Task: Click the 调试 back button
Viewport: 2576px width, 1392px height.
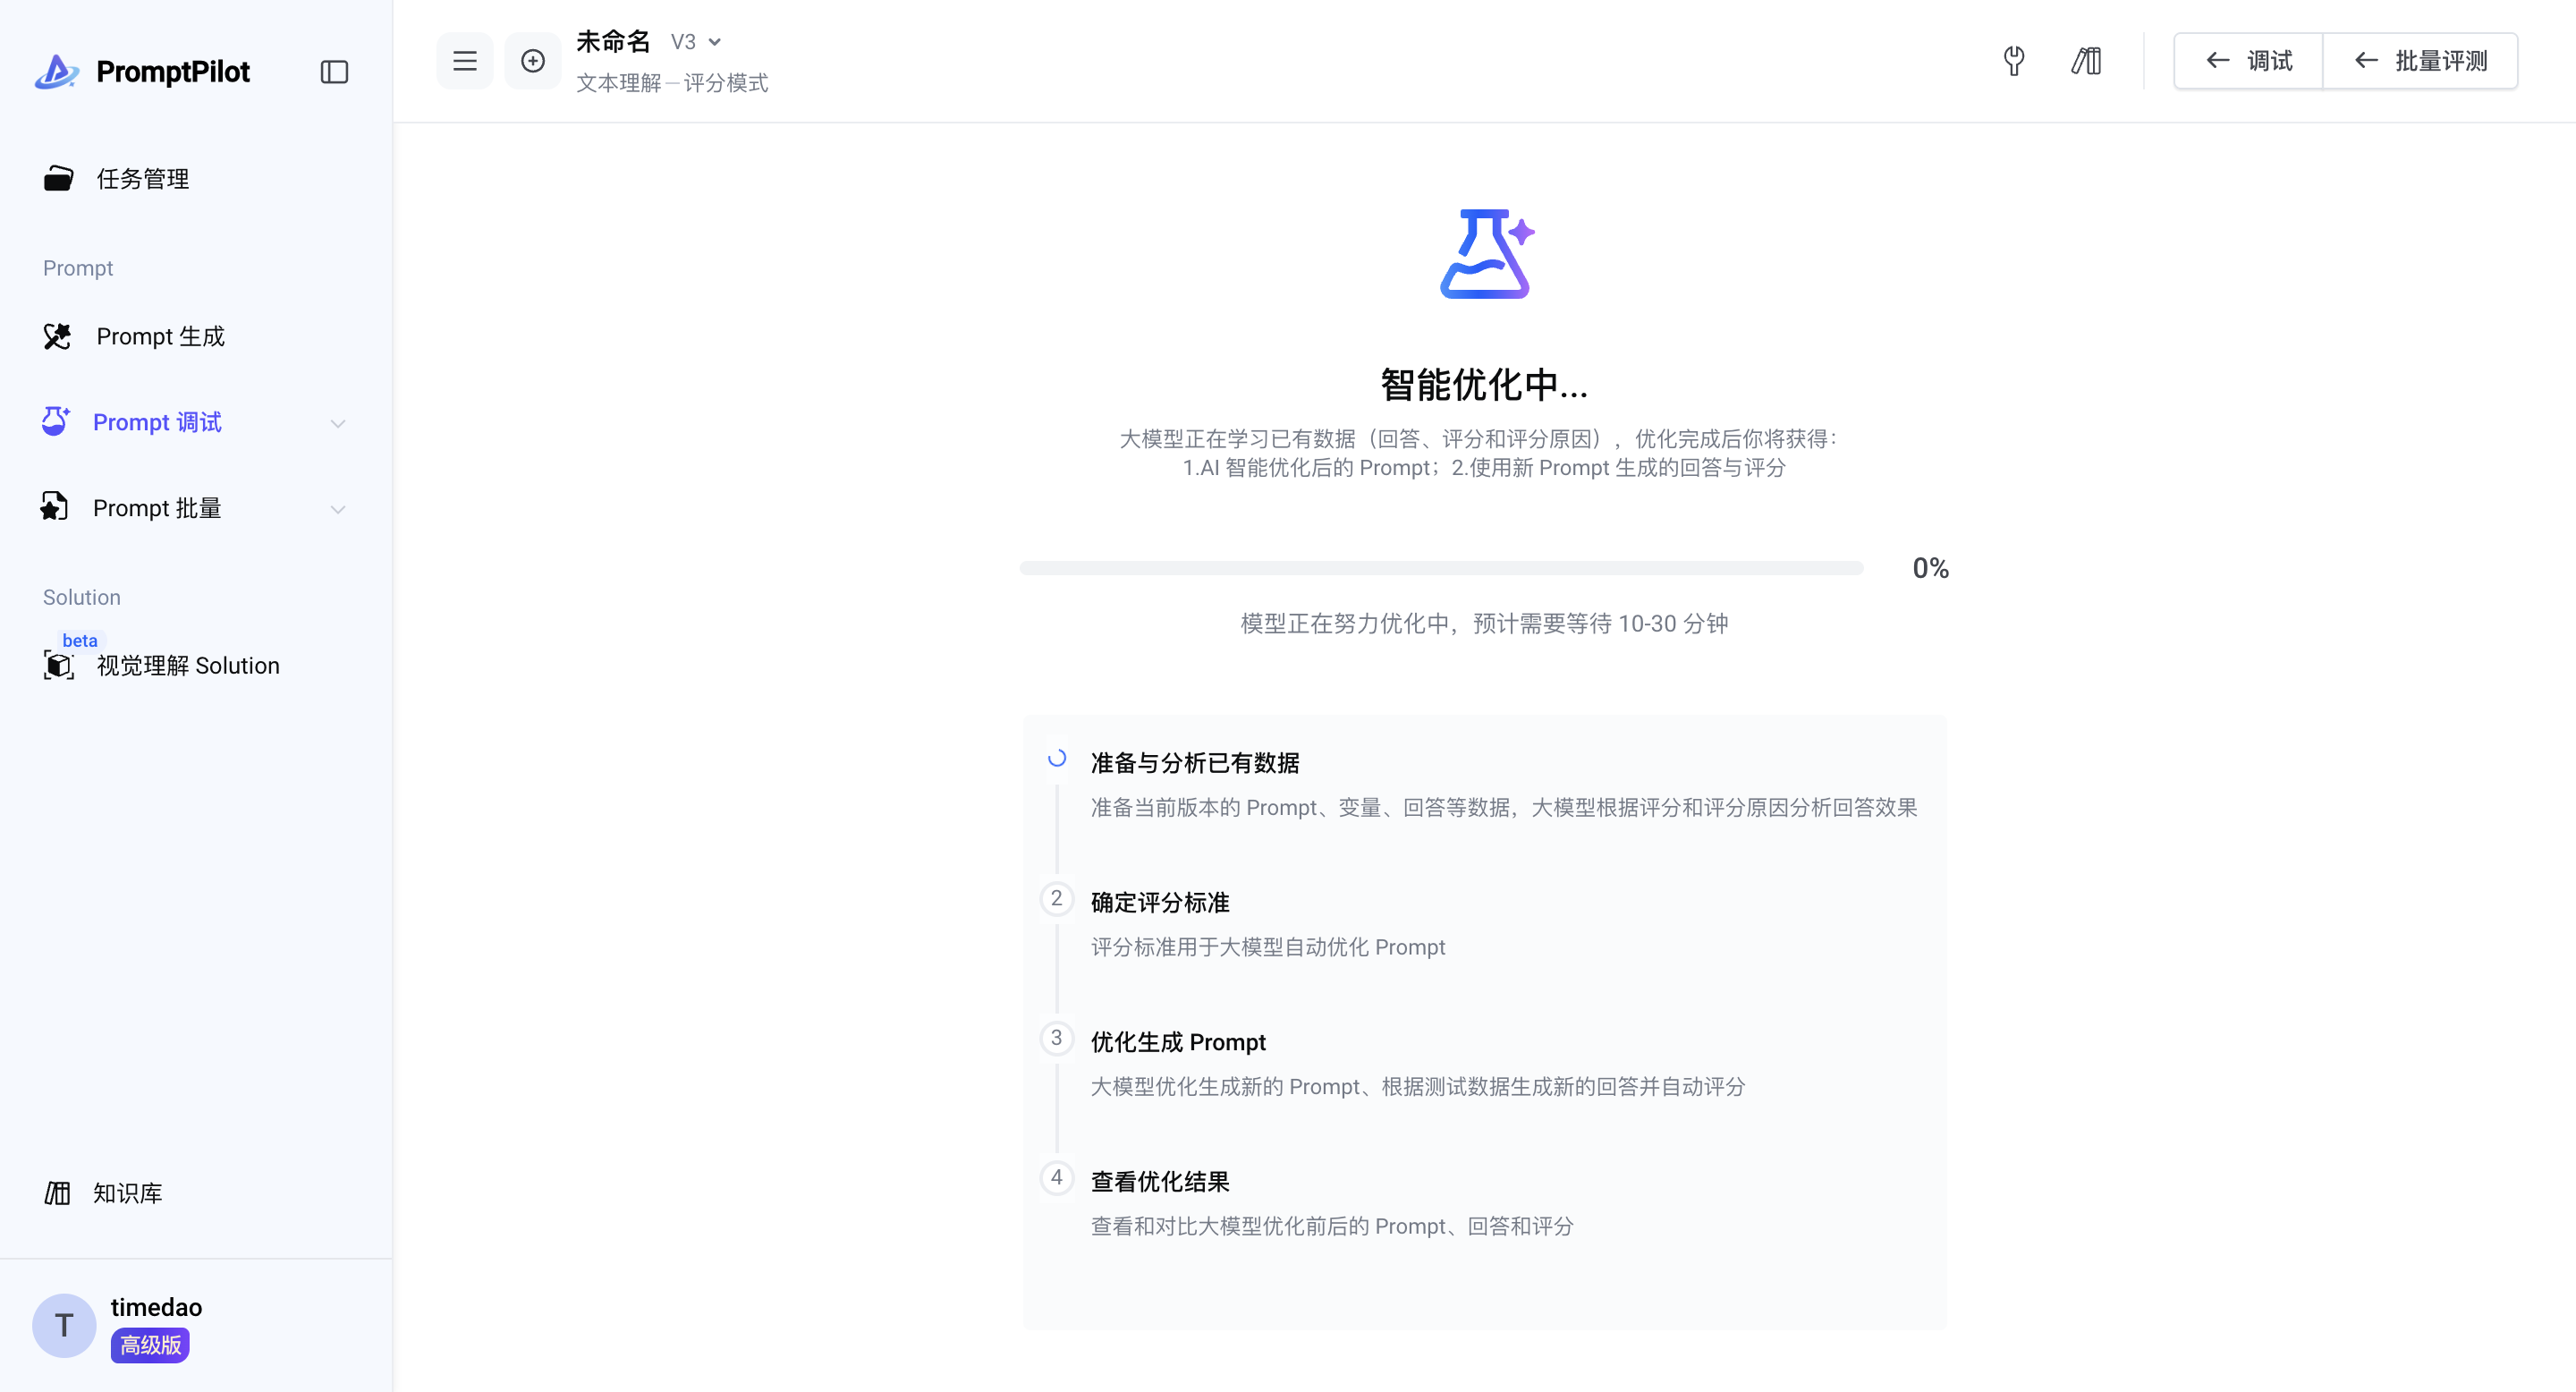Action: [2248, 61]
